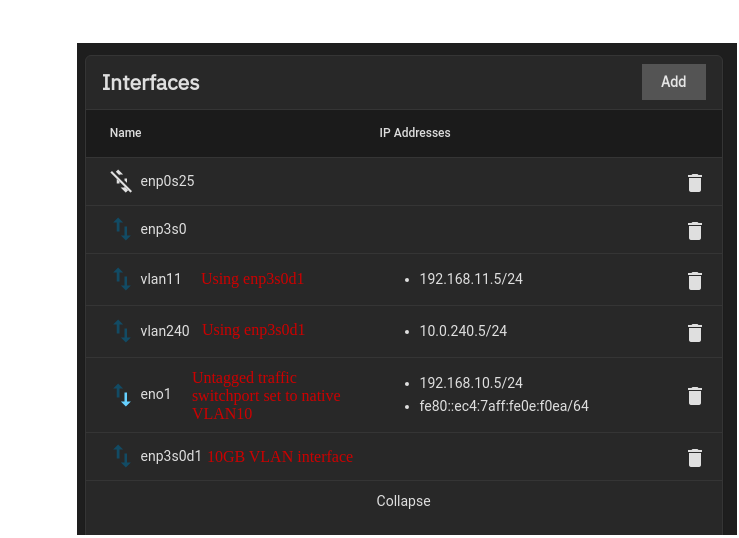Click the traffic arrows icon beside vlan240
The width and height of the screenshot is (739, 538).
pyautogui.click(x=122, y=331)
